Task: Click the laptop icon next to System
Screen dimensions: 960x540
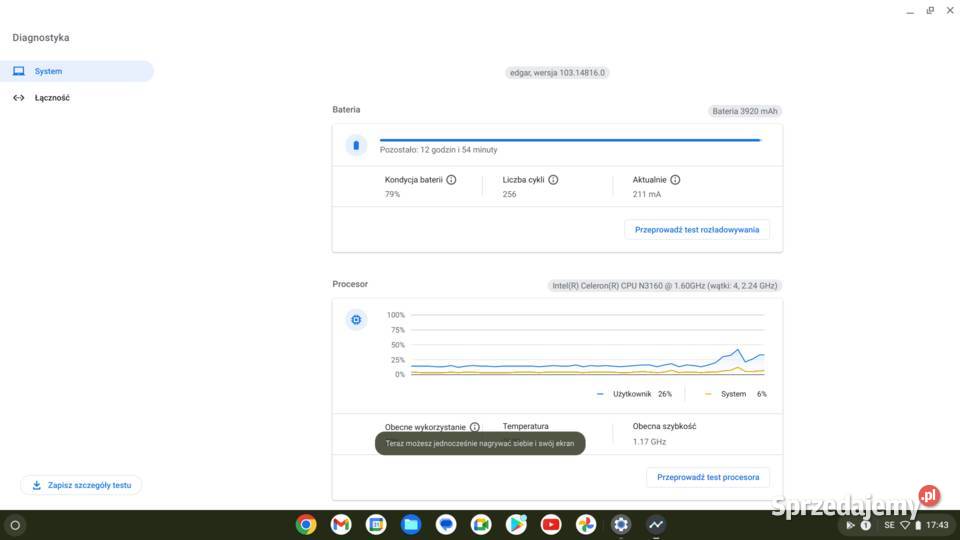Action: click(19, 71)
